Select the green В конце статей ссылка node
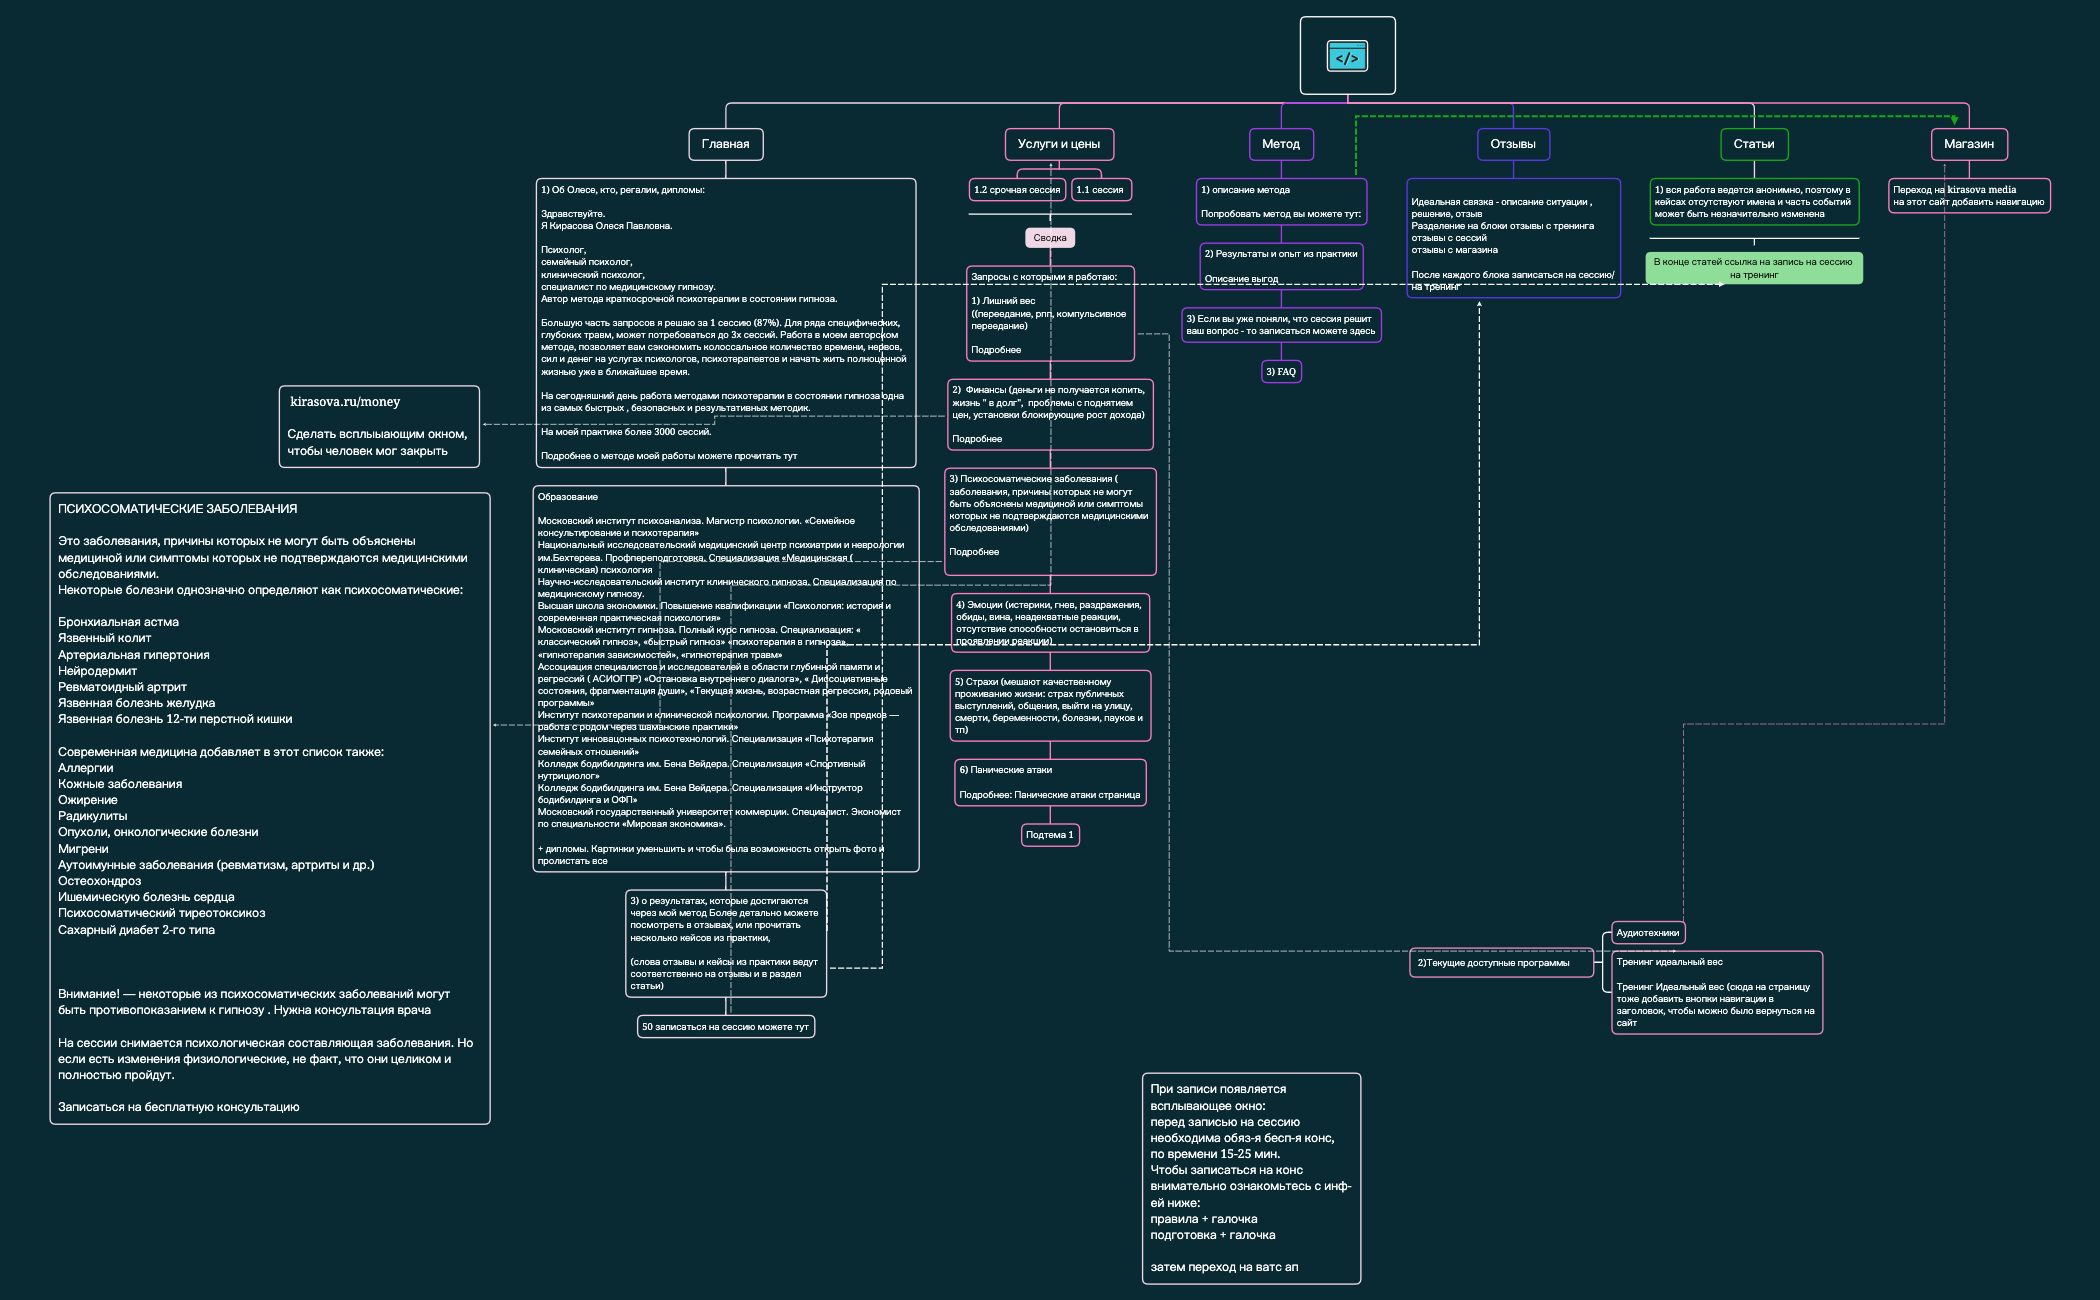The height and width of the screenshot is (1300, 2100). click(1754, 268)
